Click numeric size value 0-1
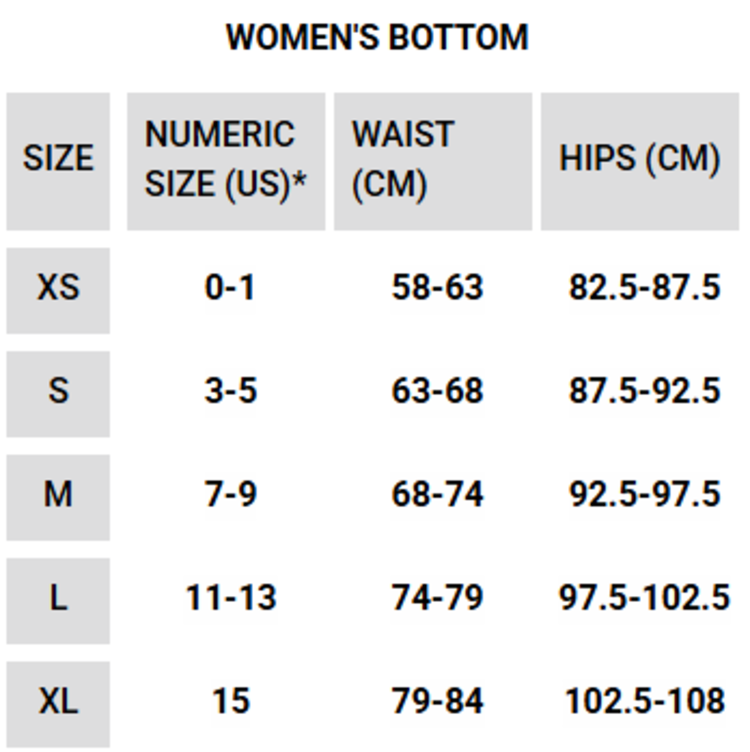 click(x=230, y=288)
